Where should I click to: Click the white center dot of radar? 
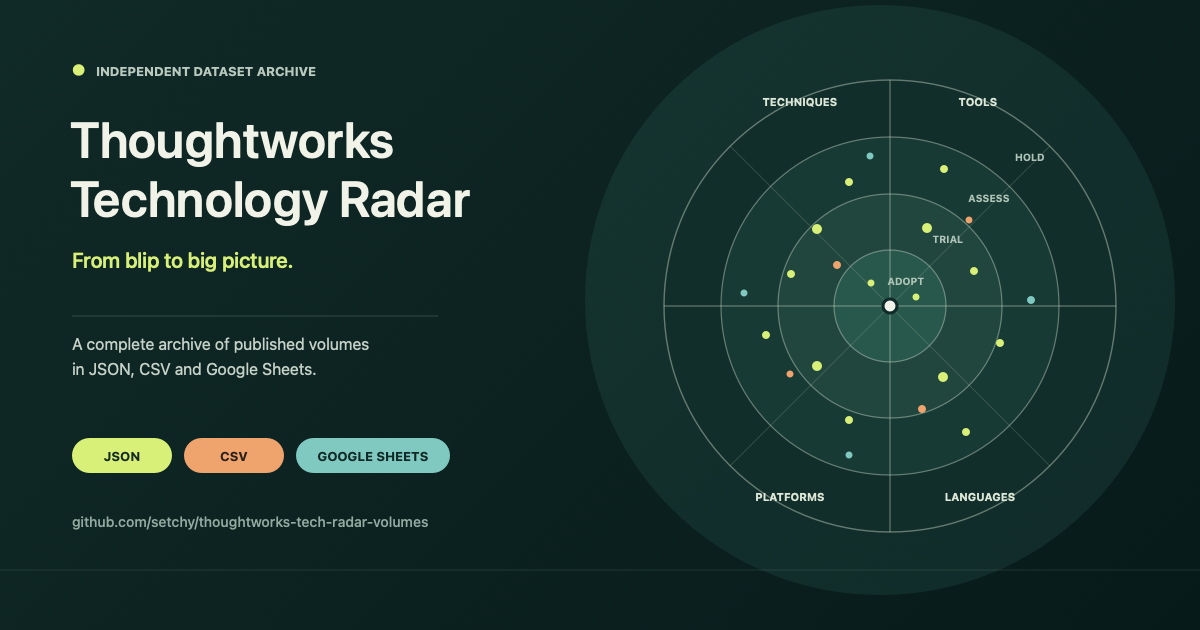click(x=890, y=306)
